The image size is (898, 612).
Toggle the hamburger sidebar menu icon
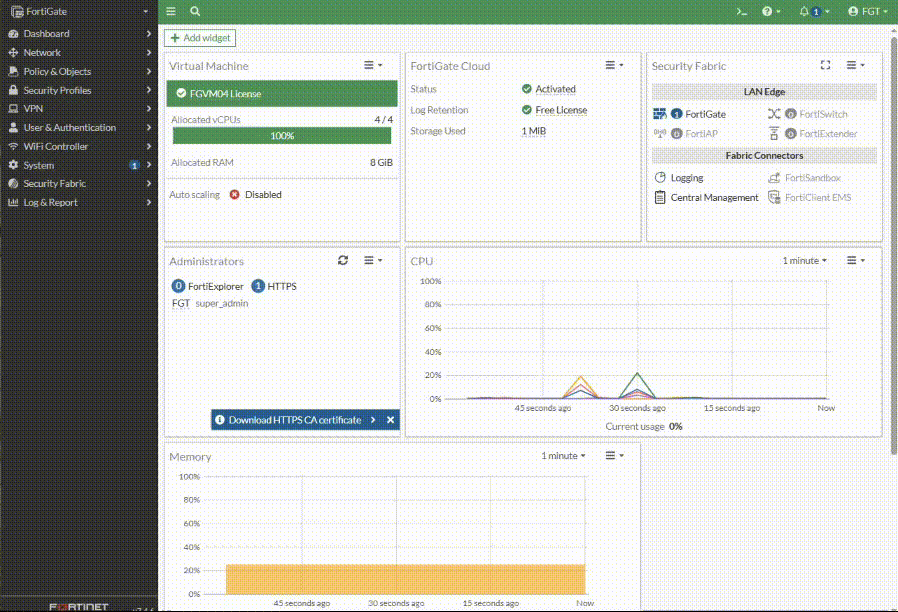(171, 11)
